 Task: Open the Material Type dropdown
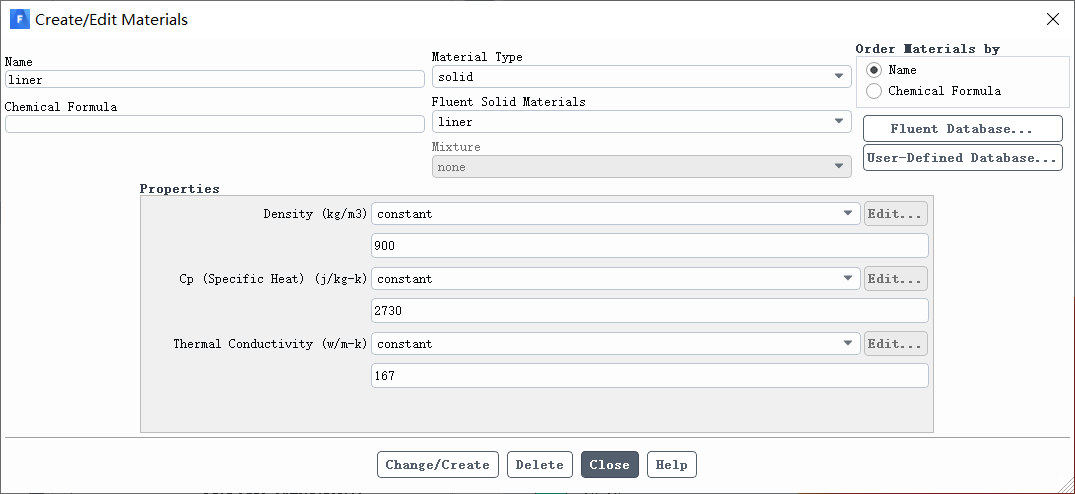pyautogui.click(x=642, y=77)
